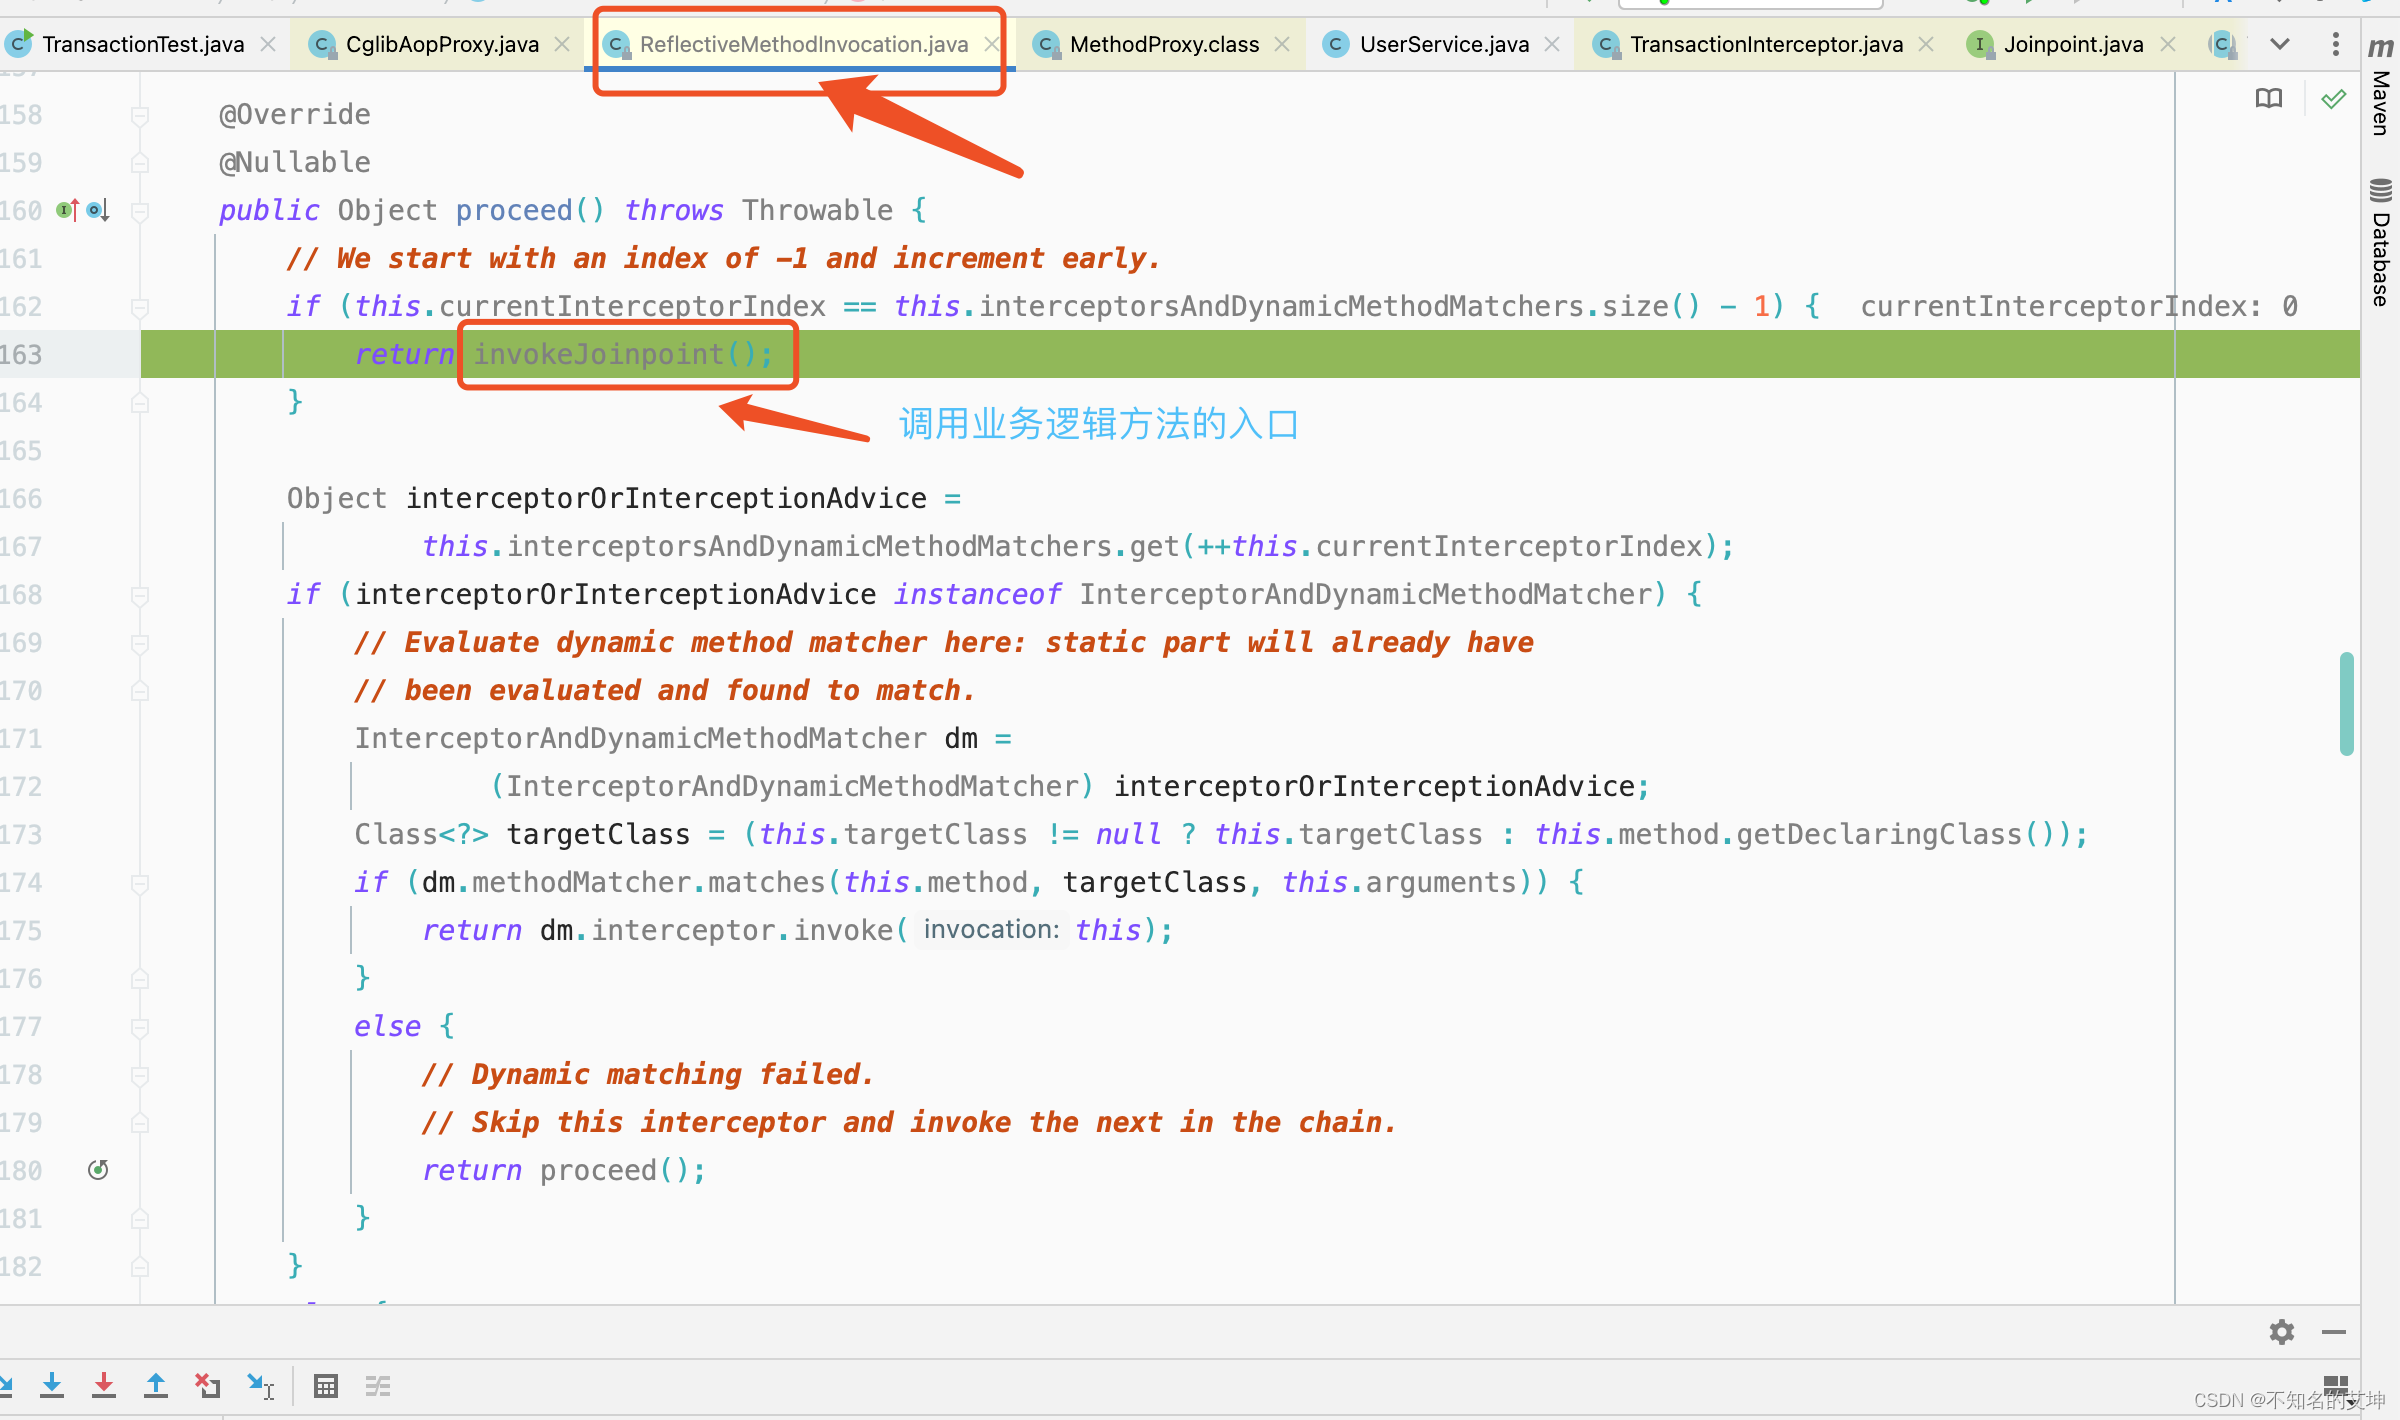
Task: Click the instanceof keyword on line 168
Action: pyautogui.click(x=977, y=594)
